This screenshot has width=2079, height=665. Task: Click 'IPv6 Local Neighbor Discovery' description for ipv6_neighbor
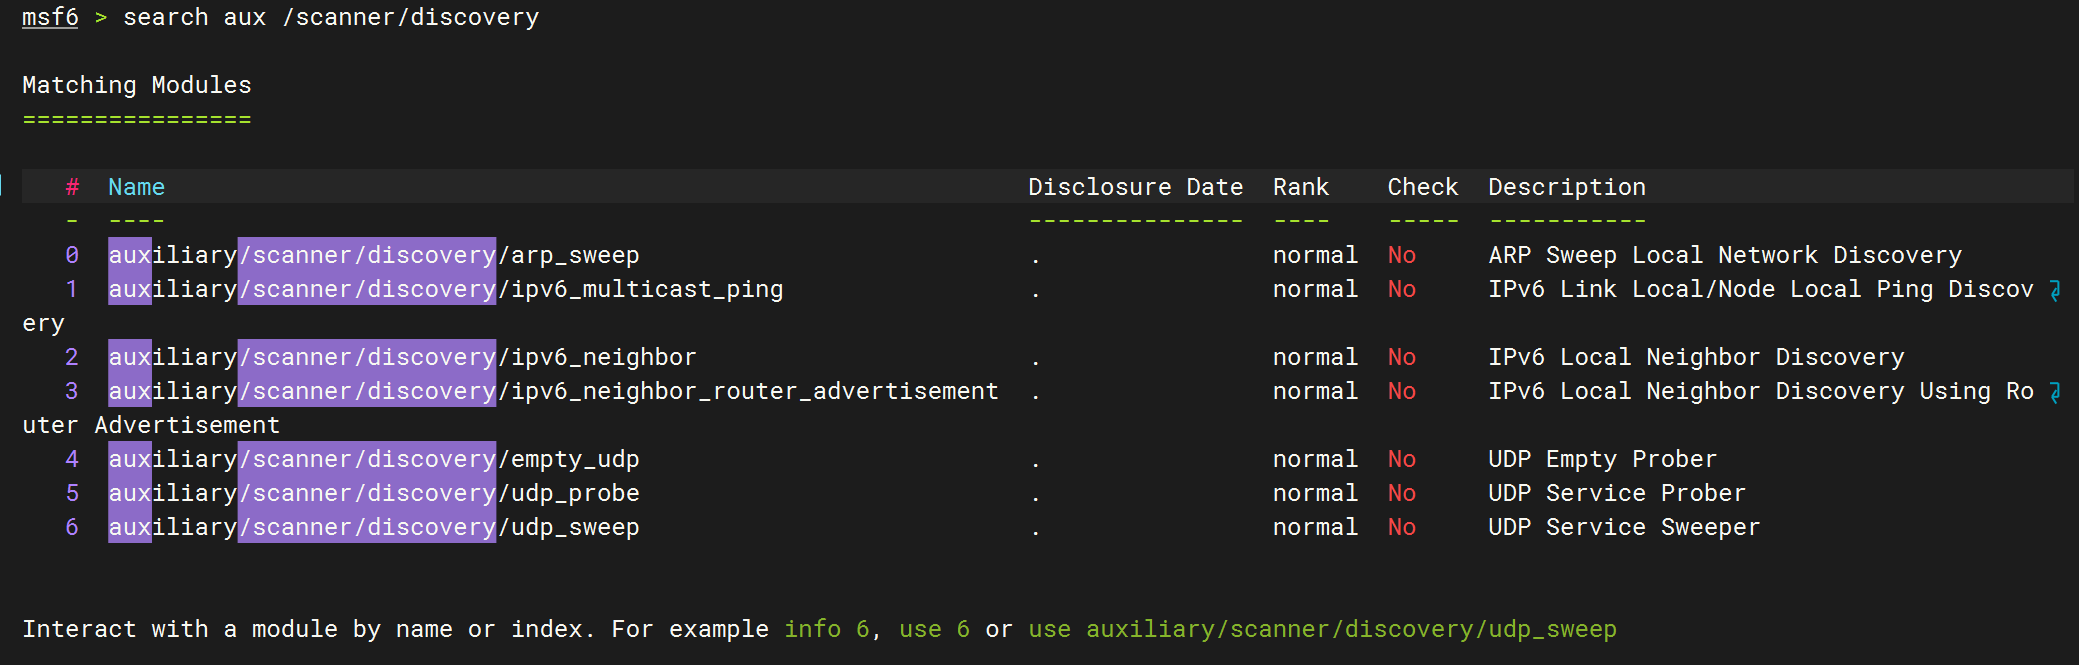coord(1696,357)
